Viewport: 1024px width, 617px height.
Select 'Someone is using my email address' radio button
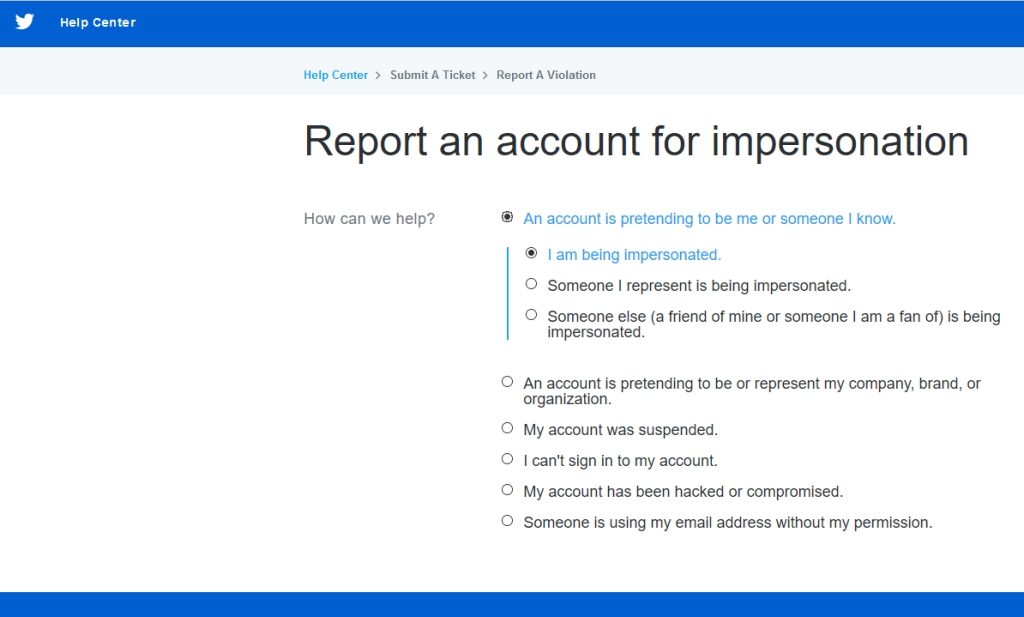click(507, 521)
